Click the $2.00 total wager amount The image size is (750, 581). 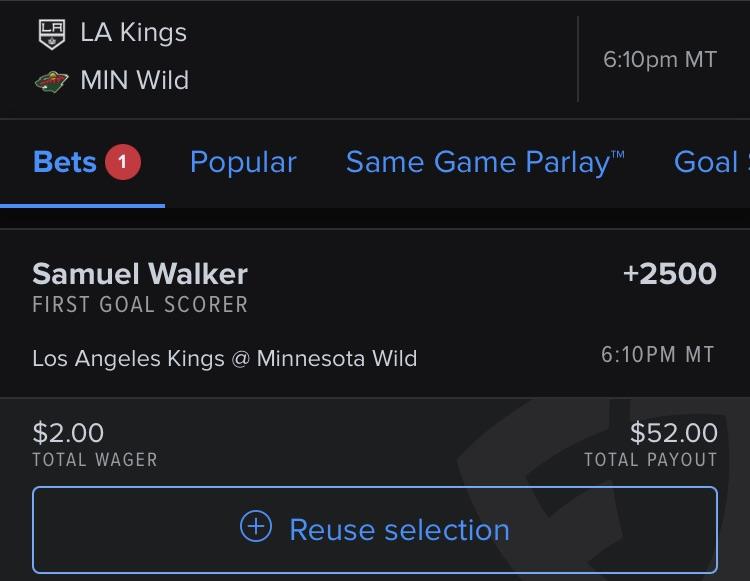pos(68,432)
